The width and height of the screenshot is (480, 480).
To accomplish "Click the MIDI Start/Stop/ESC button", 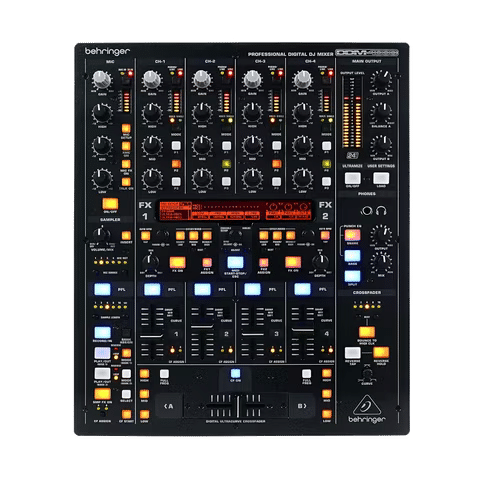I will click(x=235, y=262).
